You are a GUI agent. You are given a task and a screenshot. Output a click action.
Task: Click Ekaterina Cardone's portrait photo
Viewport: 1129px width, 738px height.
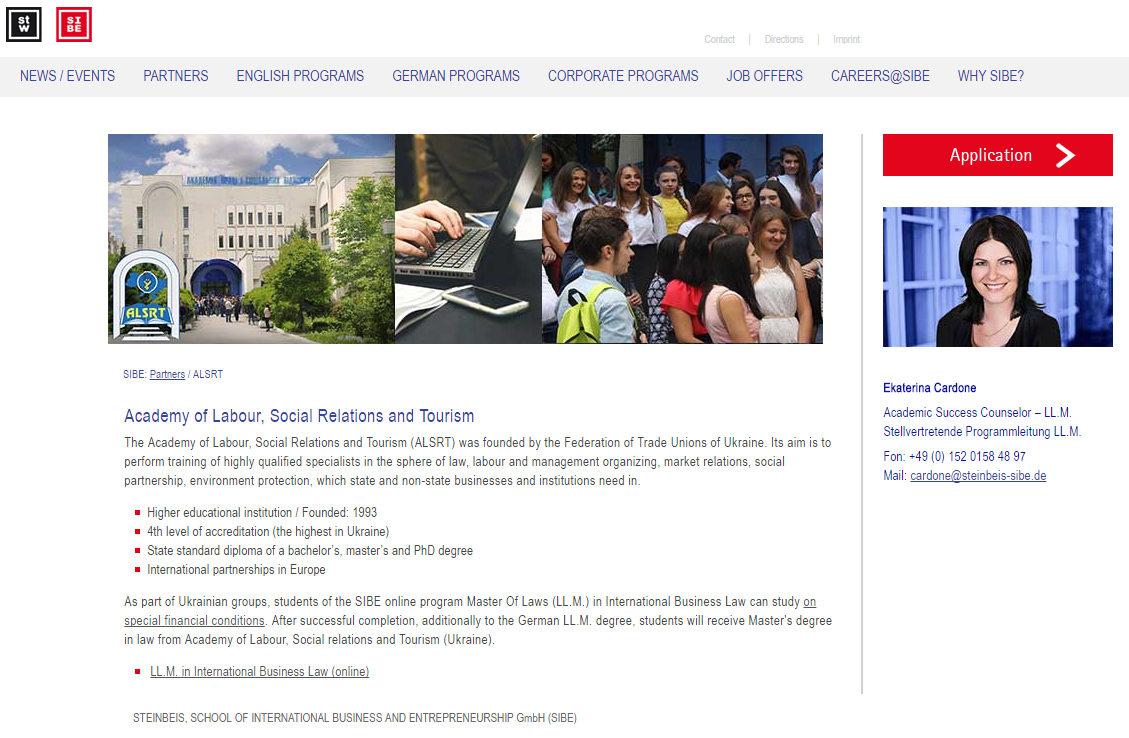(998, 277)
